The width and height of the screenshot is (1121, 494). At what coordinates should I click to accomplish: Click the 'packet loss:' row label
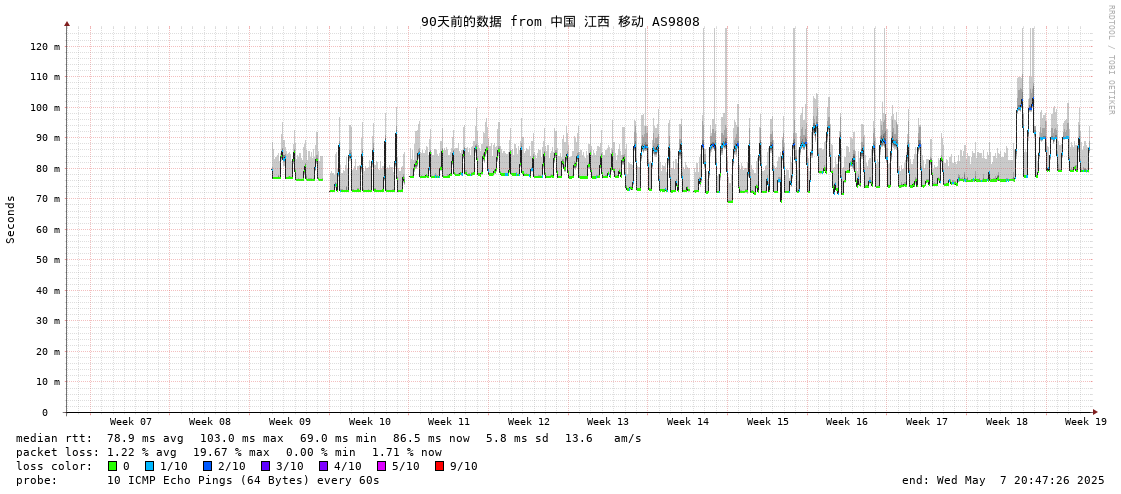[57, 453]
